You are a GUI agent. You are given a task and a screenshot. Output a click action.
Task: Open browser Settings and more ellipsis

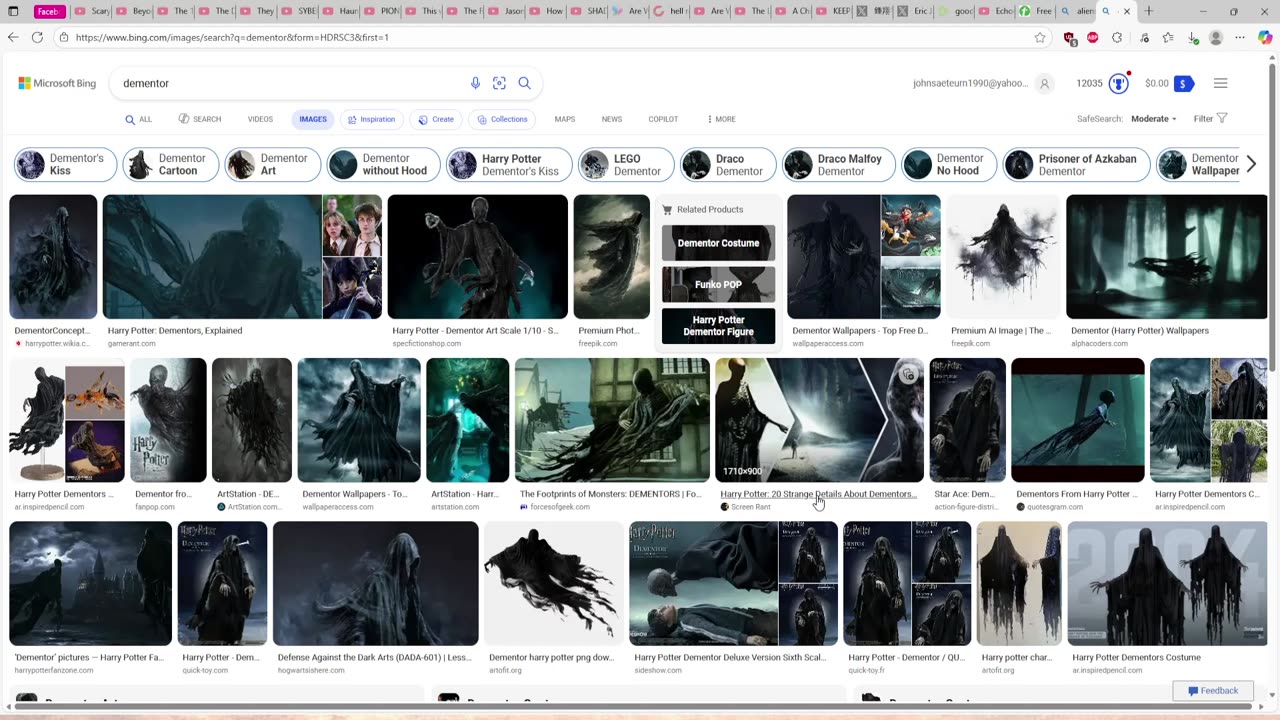[1241, 38]
